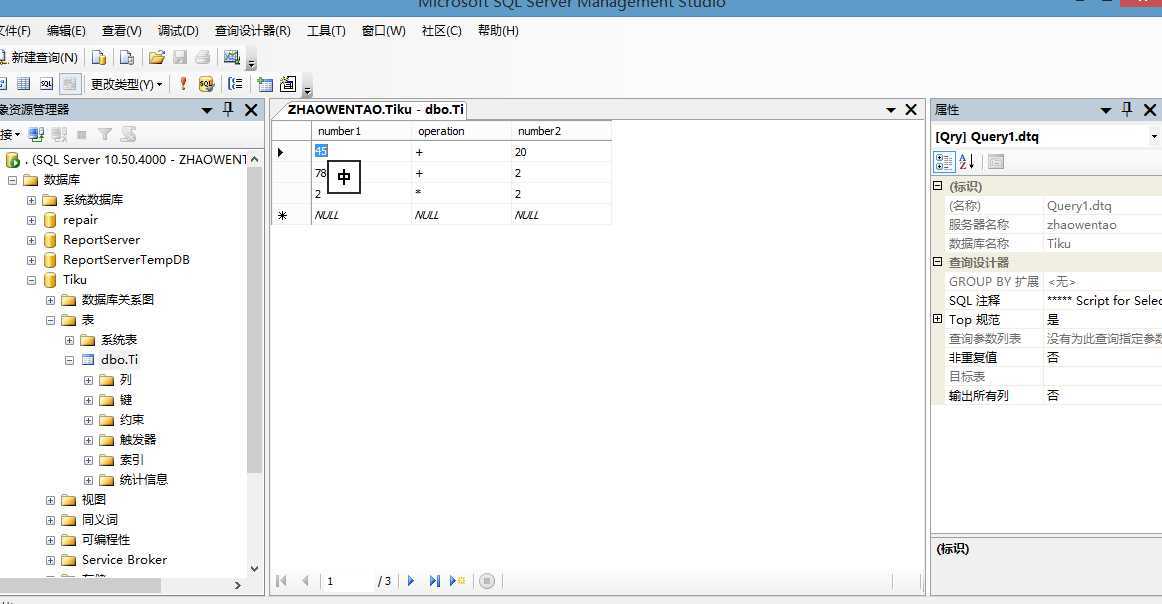The height and width of the screenshot is (604, 1162).
Task: Click the Add Table icon
Action: (265, 84)
